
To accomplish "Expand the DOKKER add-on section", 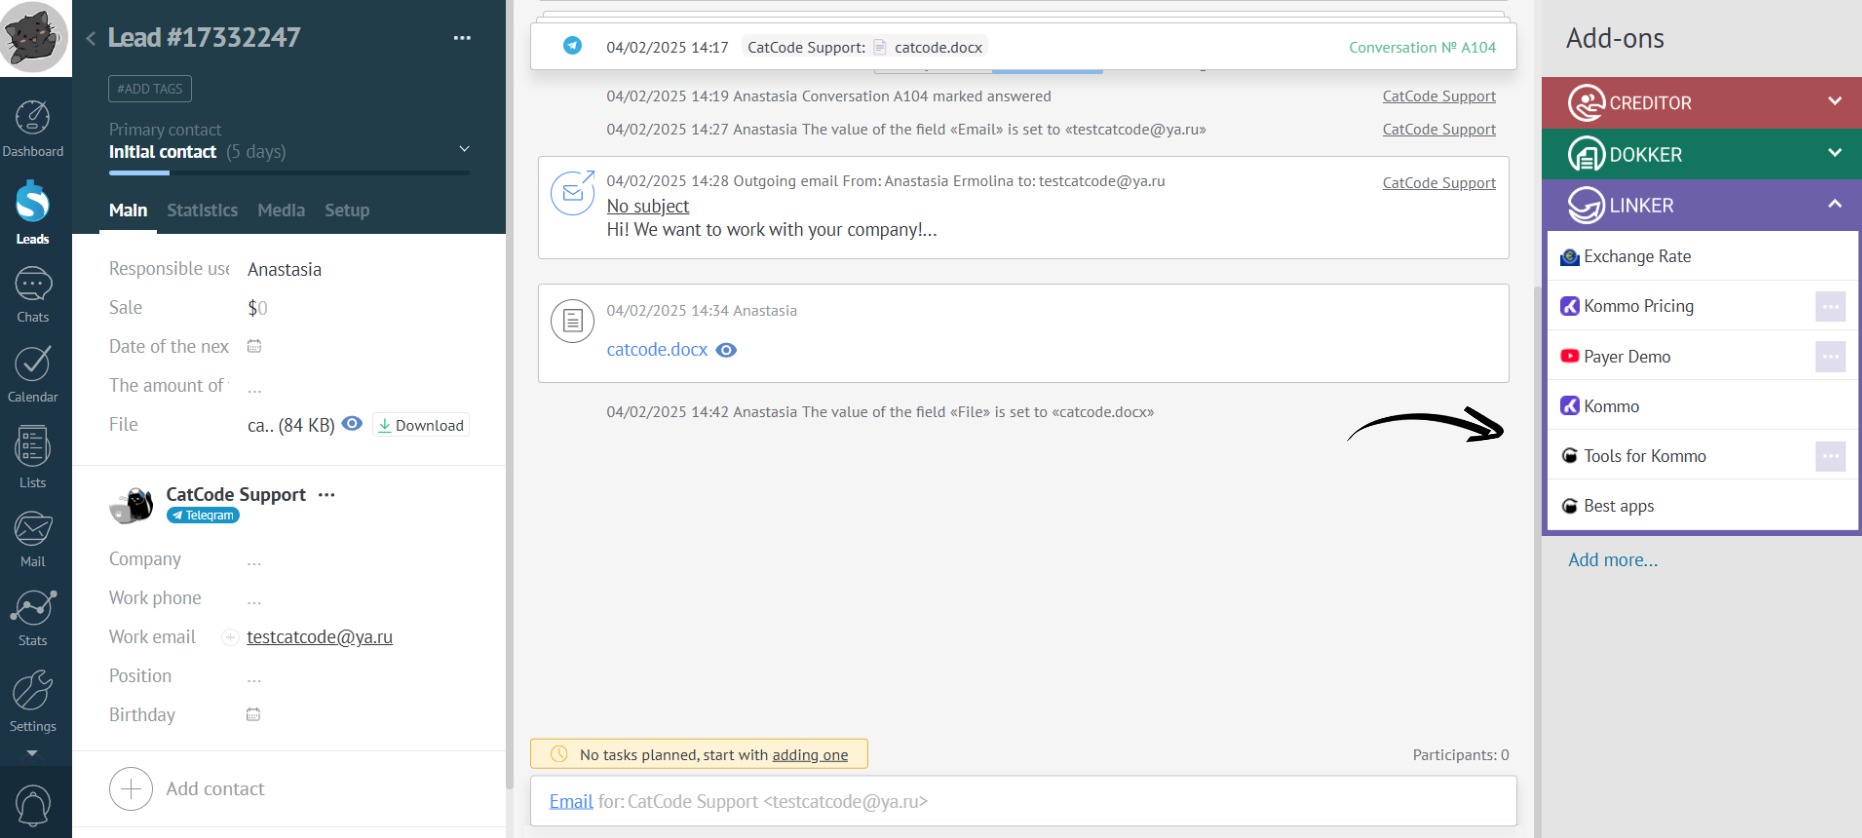I will [1834, 154].
